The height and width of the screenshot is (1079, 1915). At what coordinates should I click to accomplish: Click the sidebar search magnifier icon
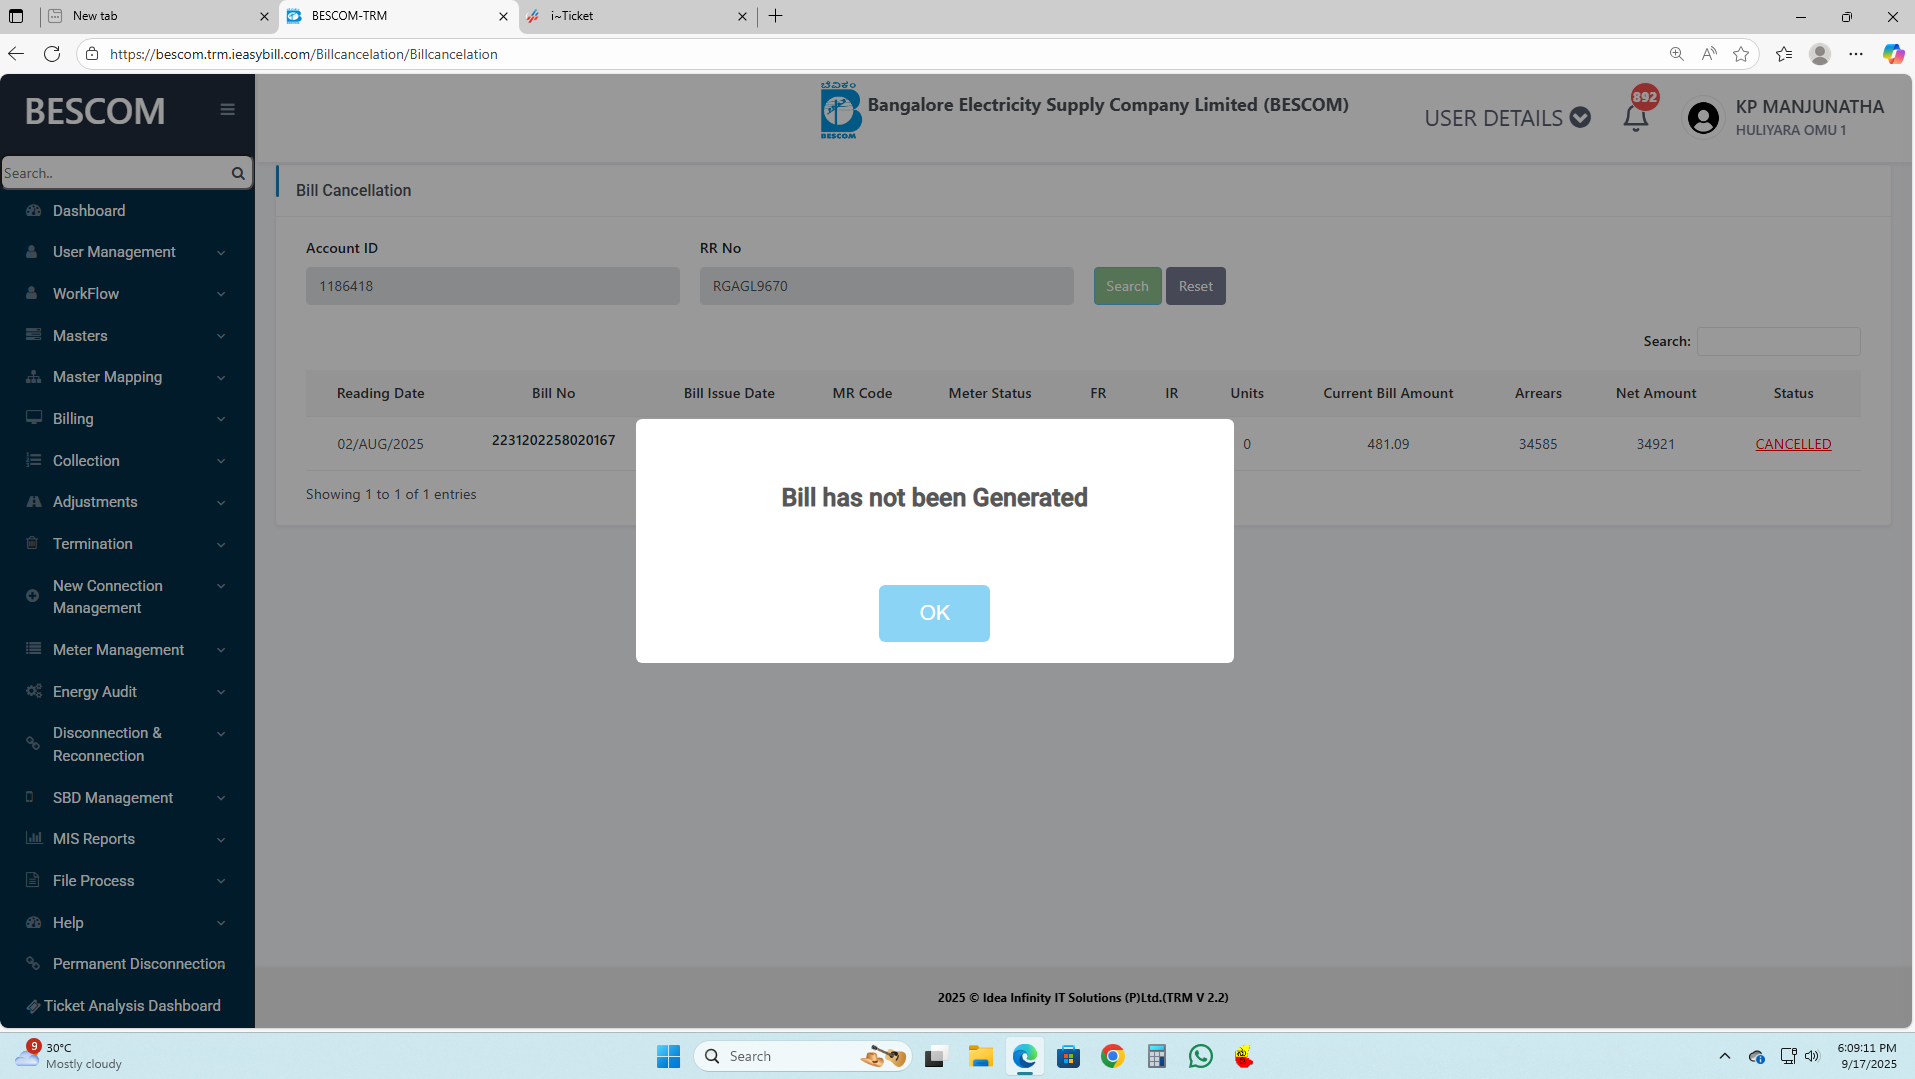coord(238,173)
